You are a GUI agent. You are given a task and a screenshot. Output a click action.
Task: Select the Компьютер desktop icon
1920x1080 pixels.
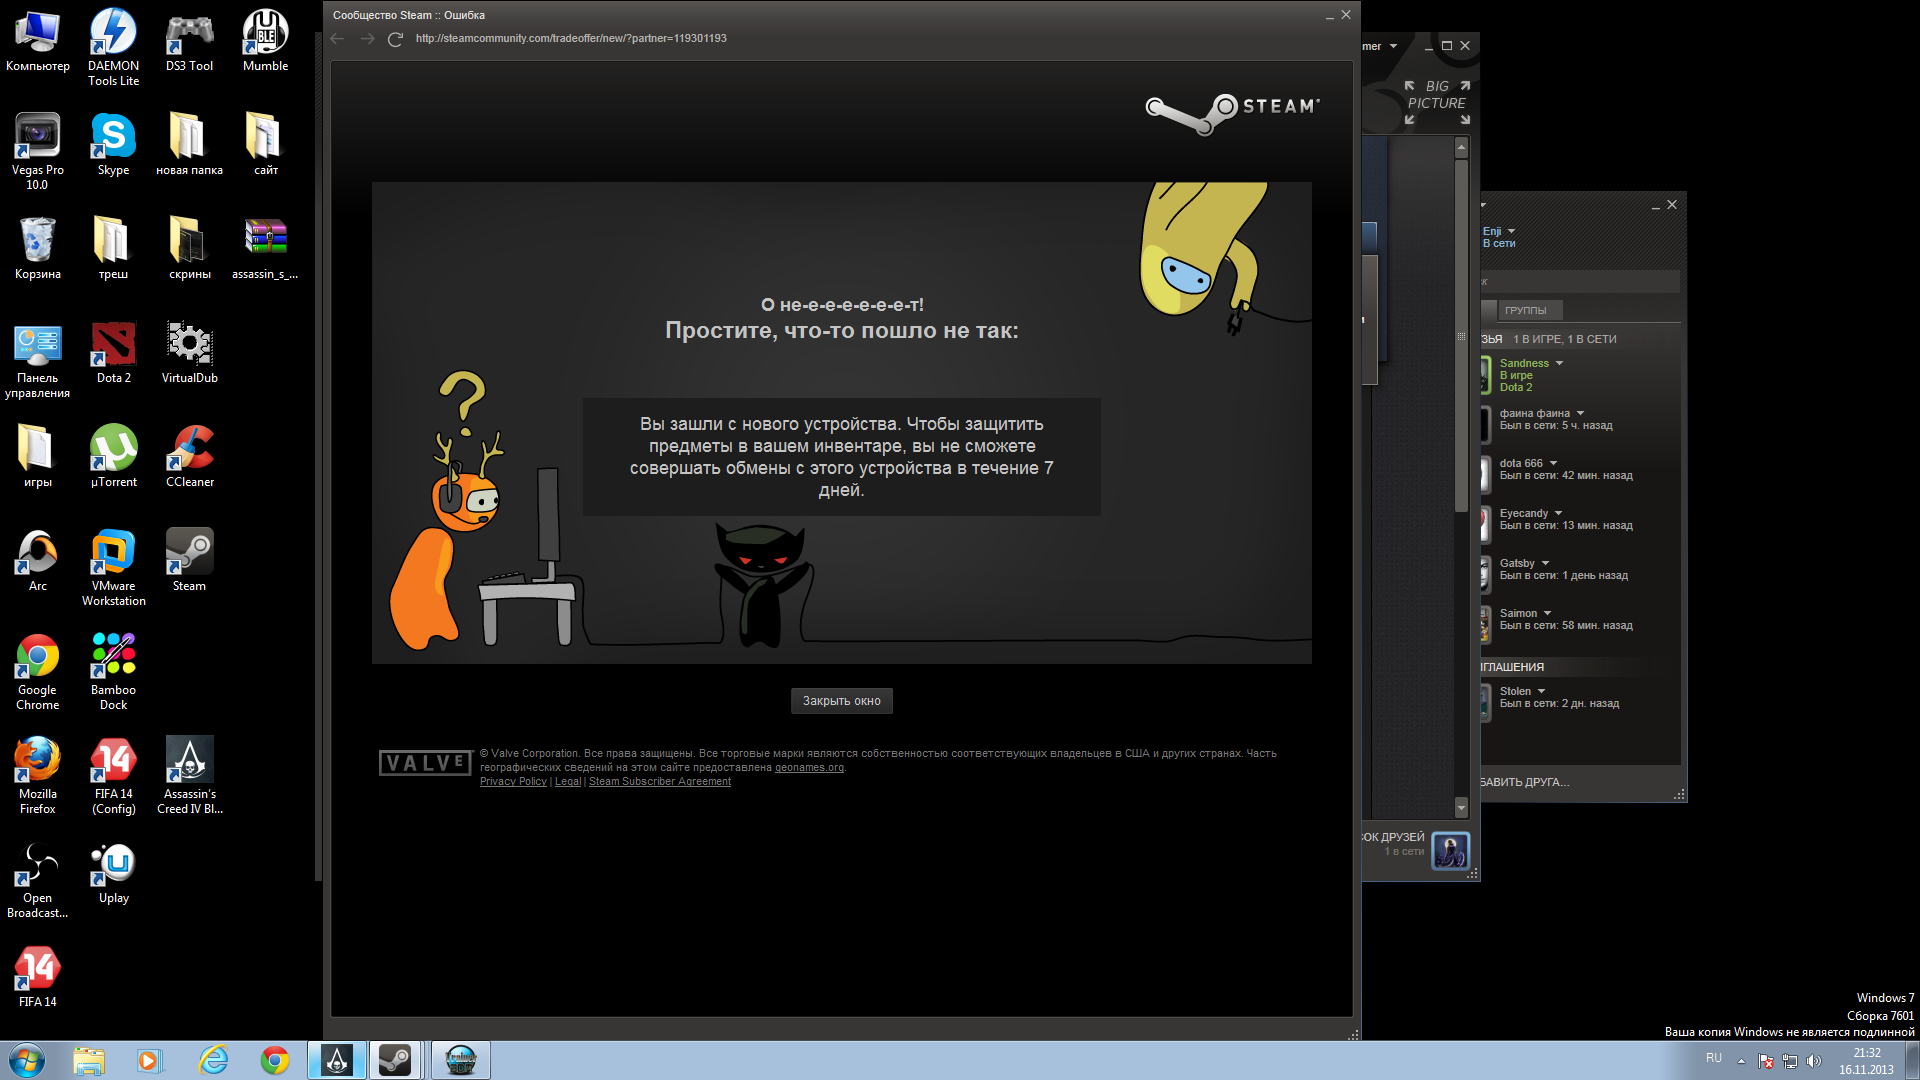(x=38, y=41)
